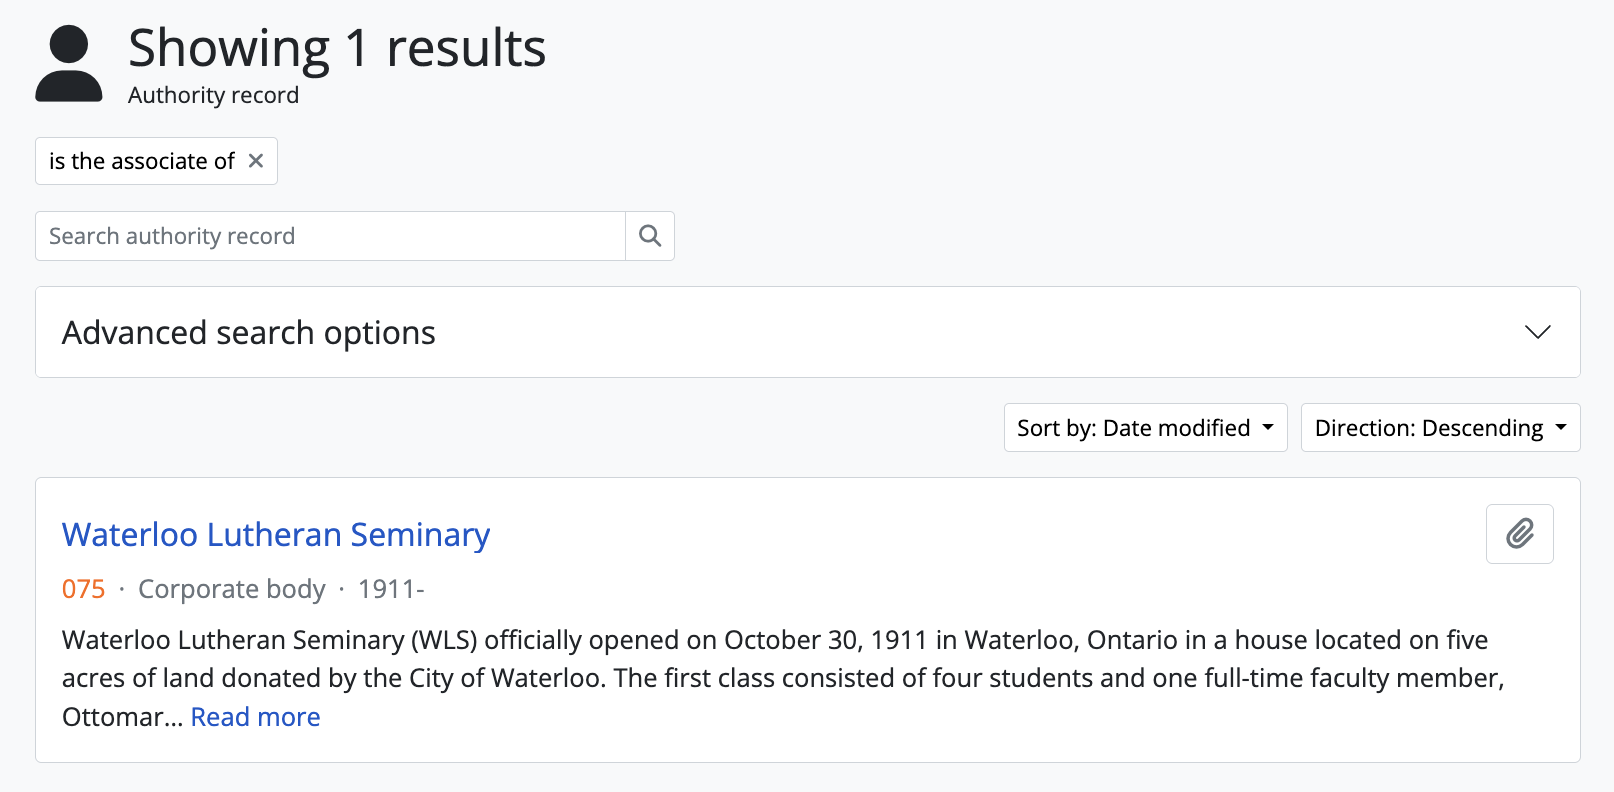
Task: Click the orange 075 reference code
Action: click(x=83, y=589)
